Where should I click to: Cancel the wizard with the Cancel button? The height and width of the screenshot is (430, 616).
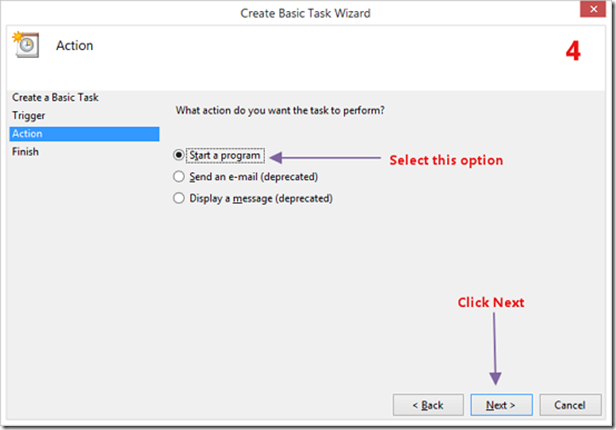pos(570,405)
